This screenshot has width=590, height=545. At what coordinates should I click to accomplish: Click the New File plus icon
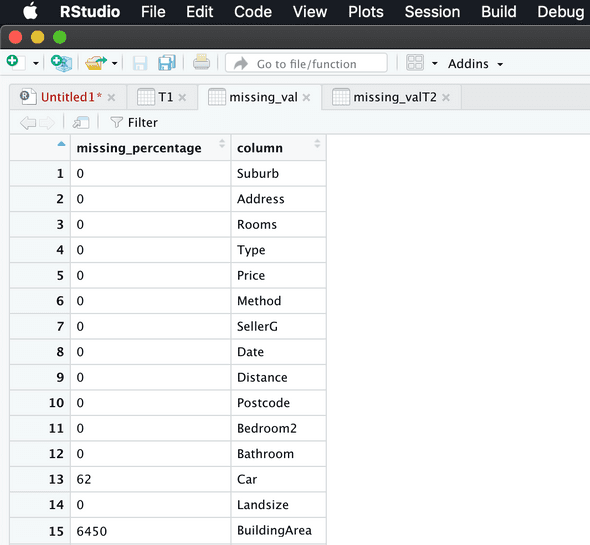tap(15, 62)
